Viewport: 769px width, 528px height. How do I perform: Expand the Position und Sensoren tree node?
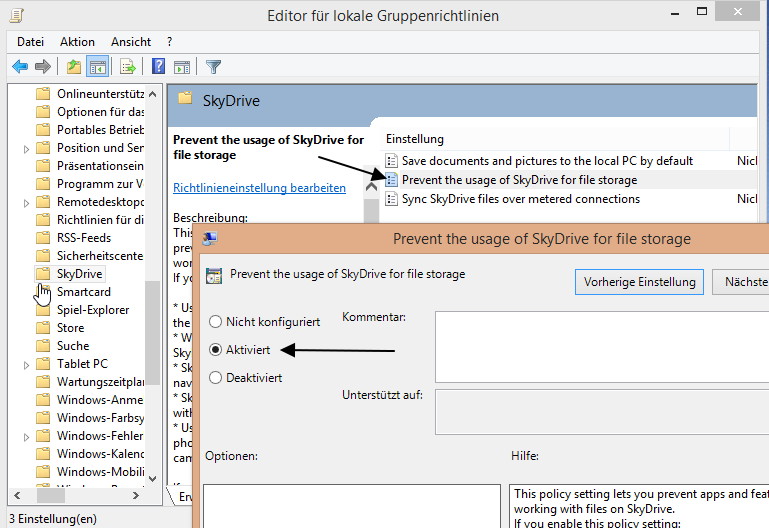click(26, 149)
